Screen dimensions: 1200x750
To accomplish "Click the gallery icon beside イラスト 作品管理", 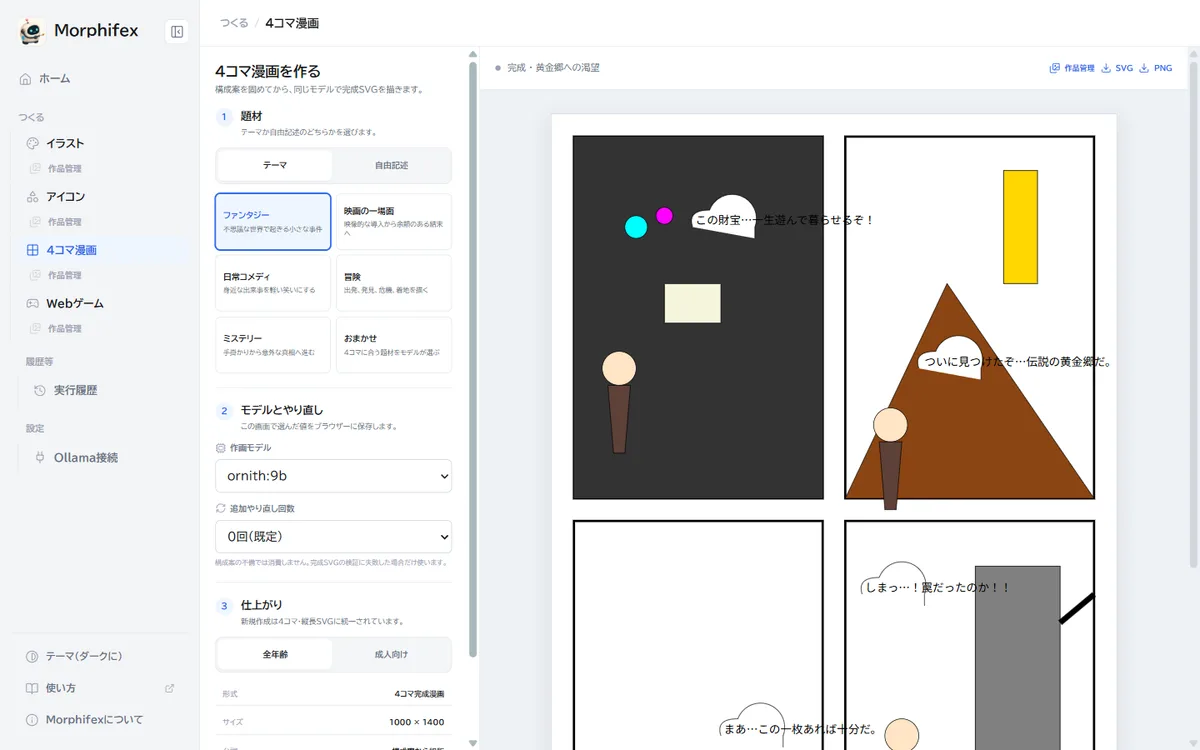I will point(36,169).
